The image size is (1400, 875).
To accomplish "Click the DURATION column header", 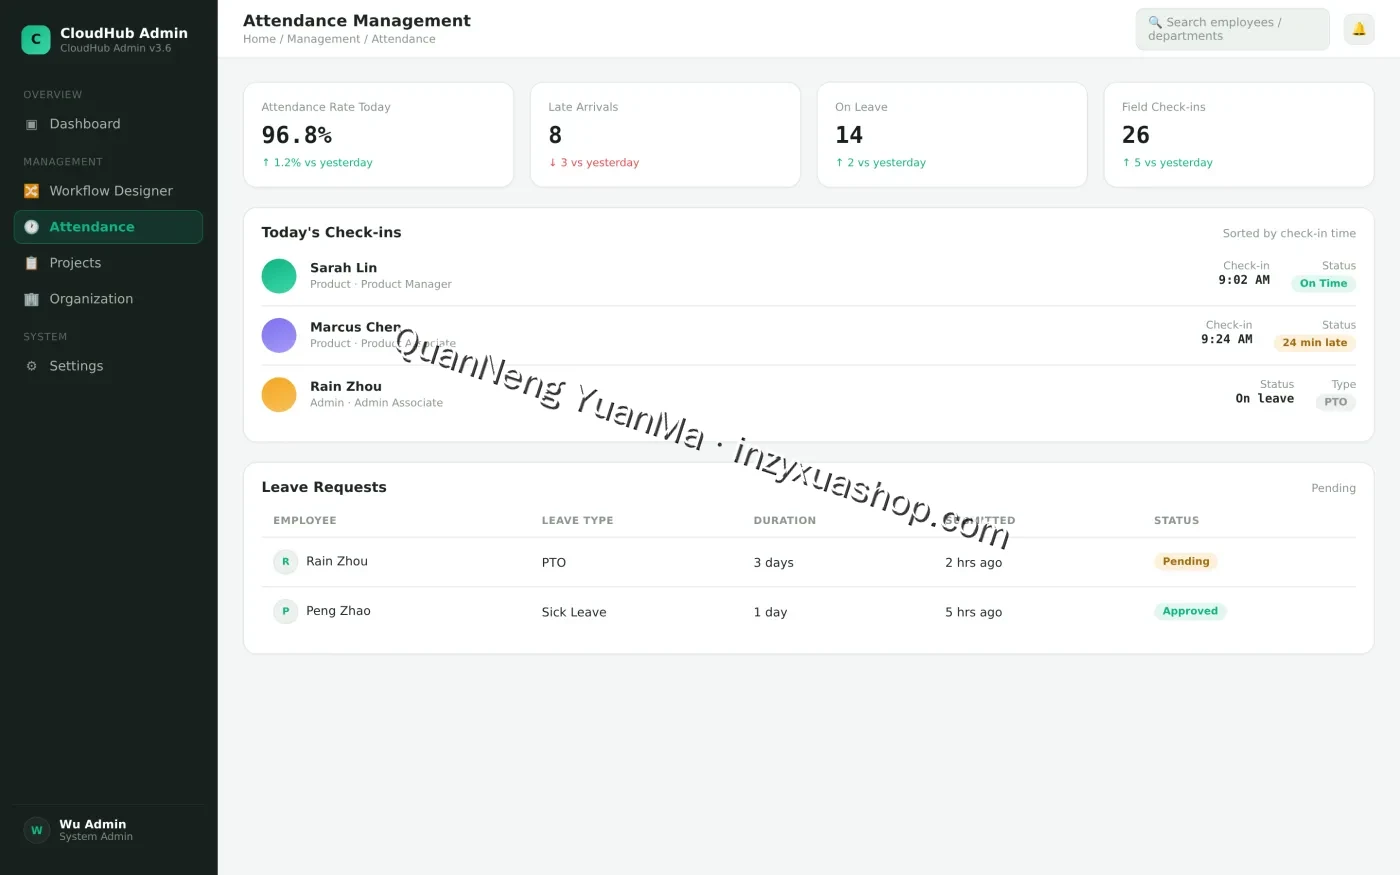I will (785, 521).
